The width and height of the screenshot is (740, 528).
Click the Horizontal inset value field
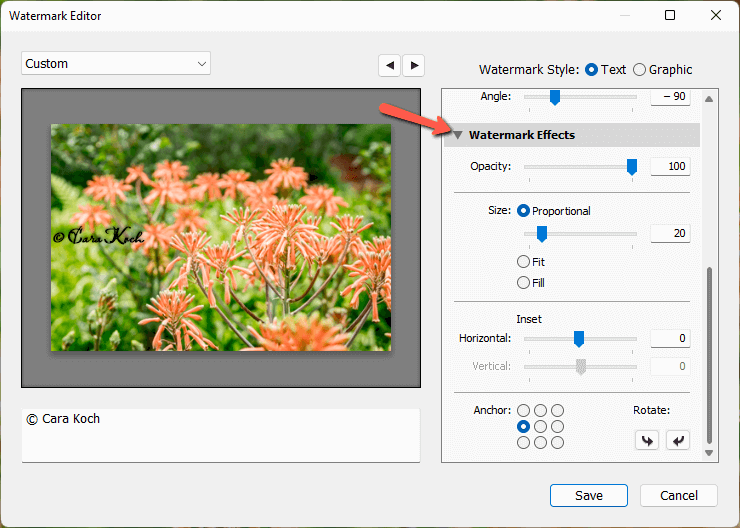(670, 338)
